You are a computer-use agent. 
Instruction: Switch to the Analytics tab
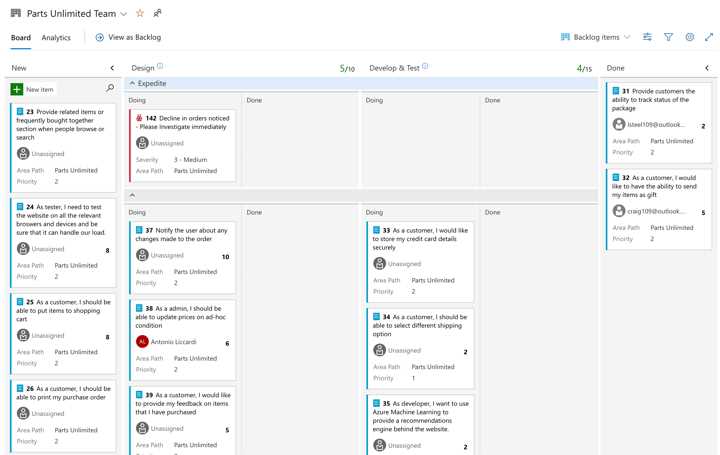click(x=56, y=38)
